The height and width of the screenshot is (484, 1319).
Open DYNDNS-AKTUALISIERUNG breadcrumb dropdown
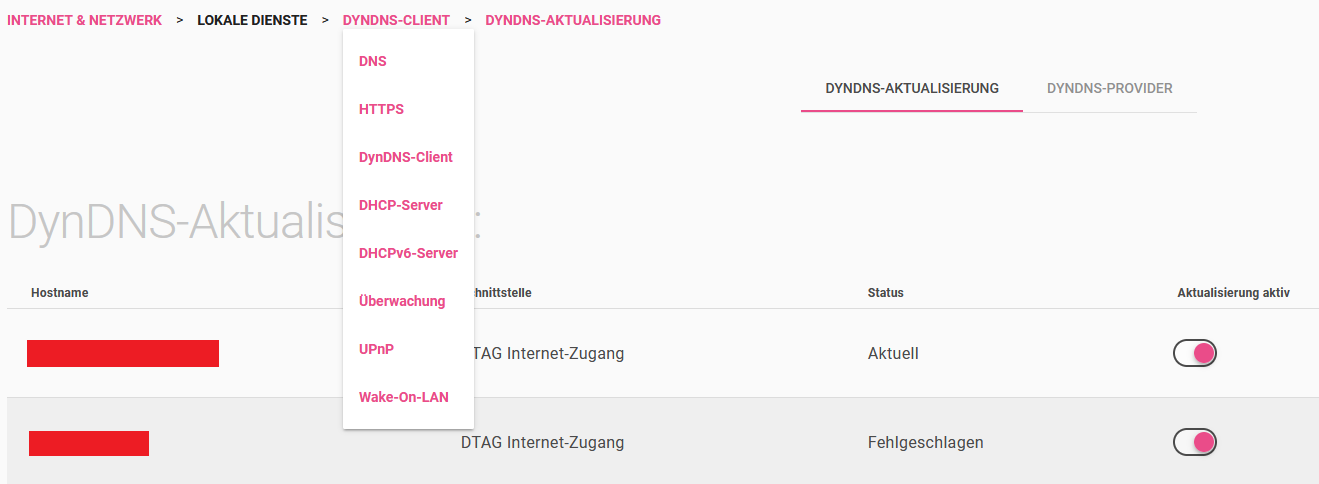pyautogui.click(x=573, y=20)
